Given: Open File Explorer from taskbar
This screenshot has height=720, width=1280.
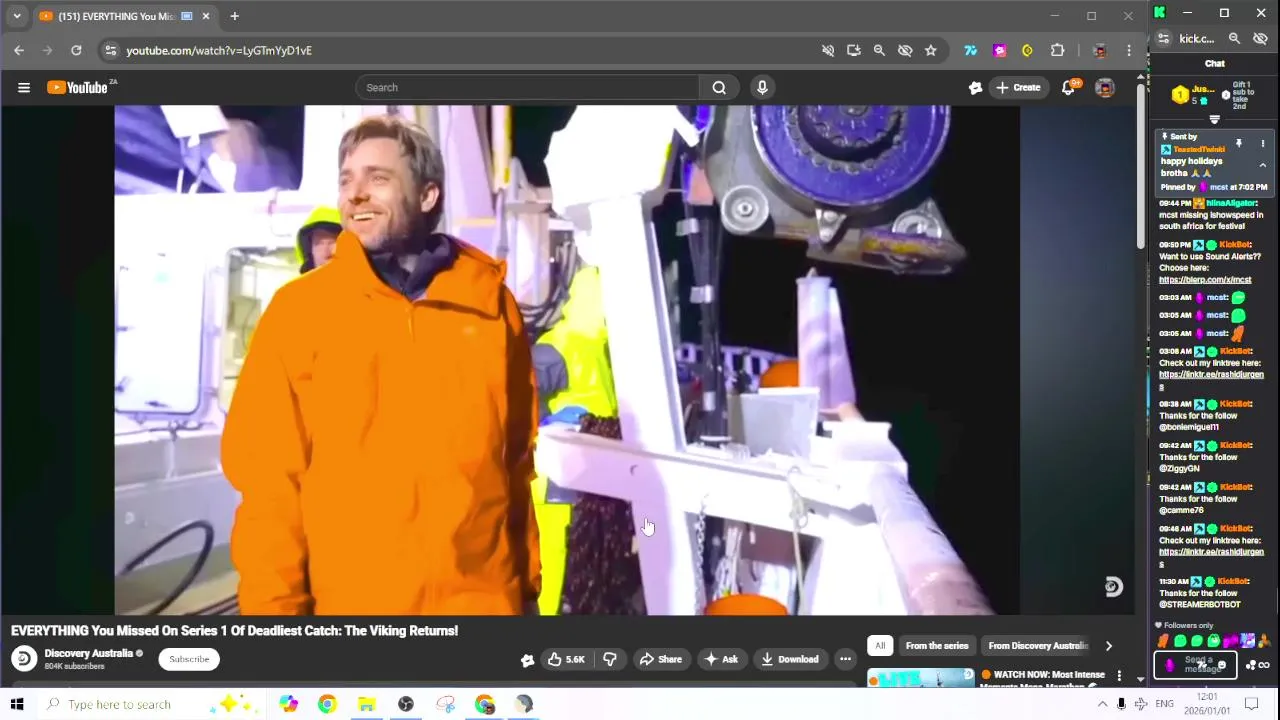Looking at the screenshot, I should (x=366, y=704).
